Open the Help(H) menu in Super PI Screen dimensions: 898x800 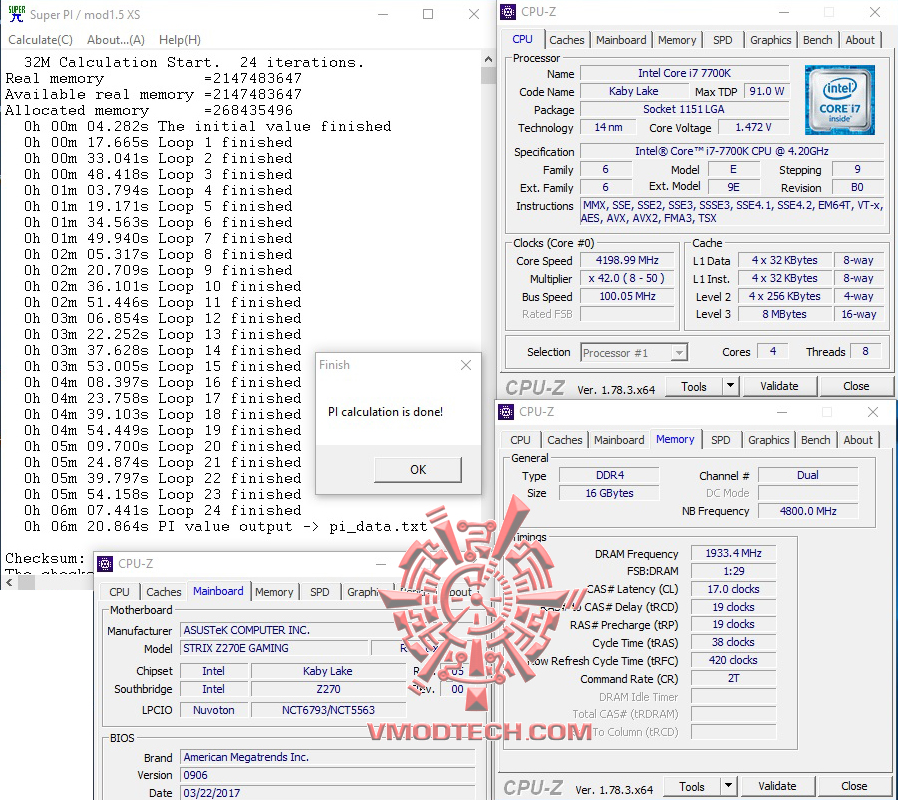(x=180, y=40)
